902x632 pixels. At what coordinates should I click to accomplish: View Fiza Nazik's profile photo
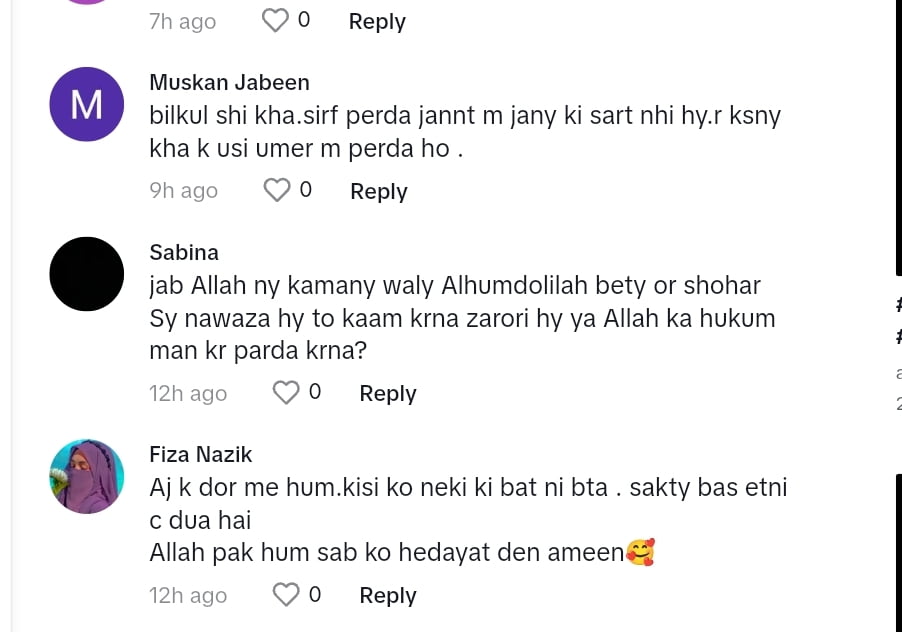(x=87, y=476)
